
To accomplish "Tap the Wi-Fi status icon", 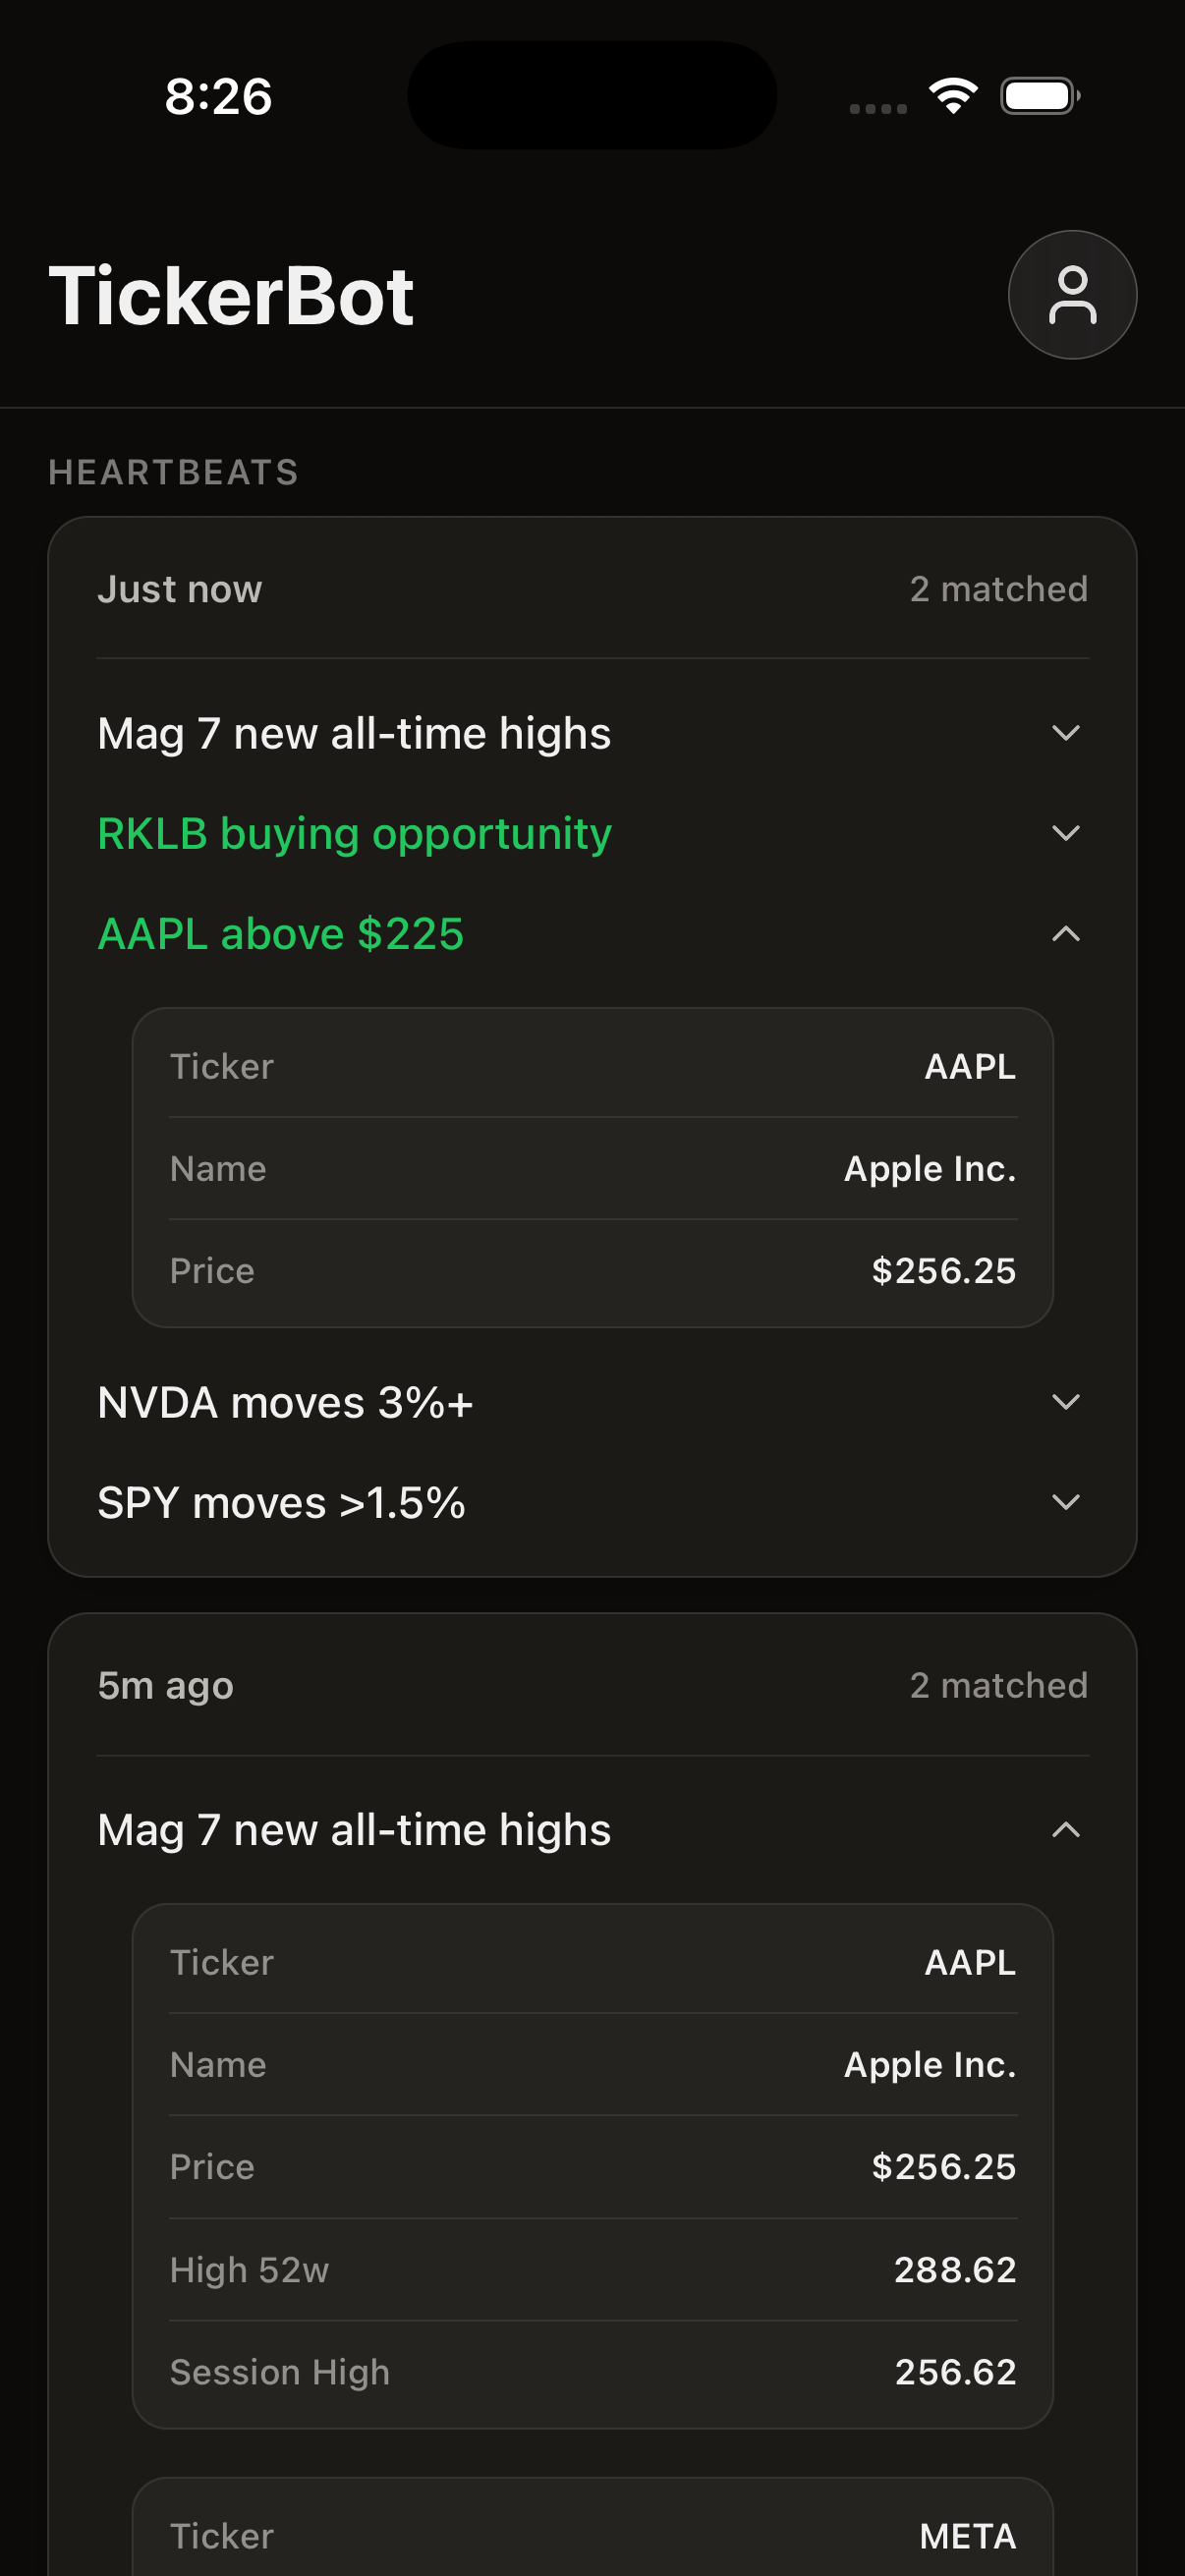I will 953,96.
